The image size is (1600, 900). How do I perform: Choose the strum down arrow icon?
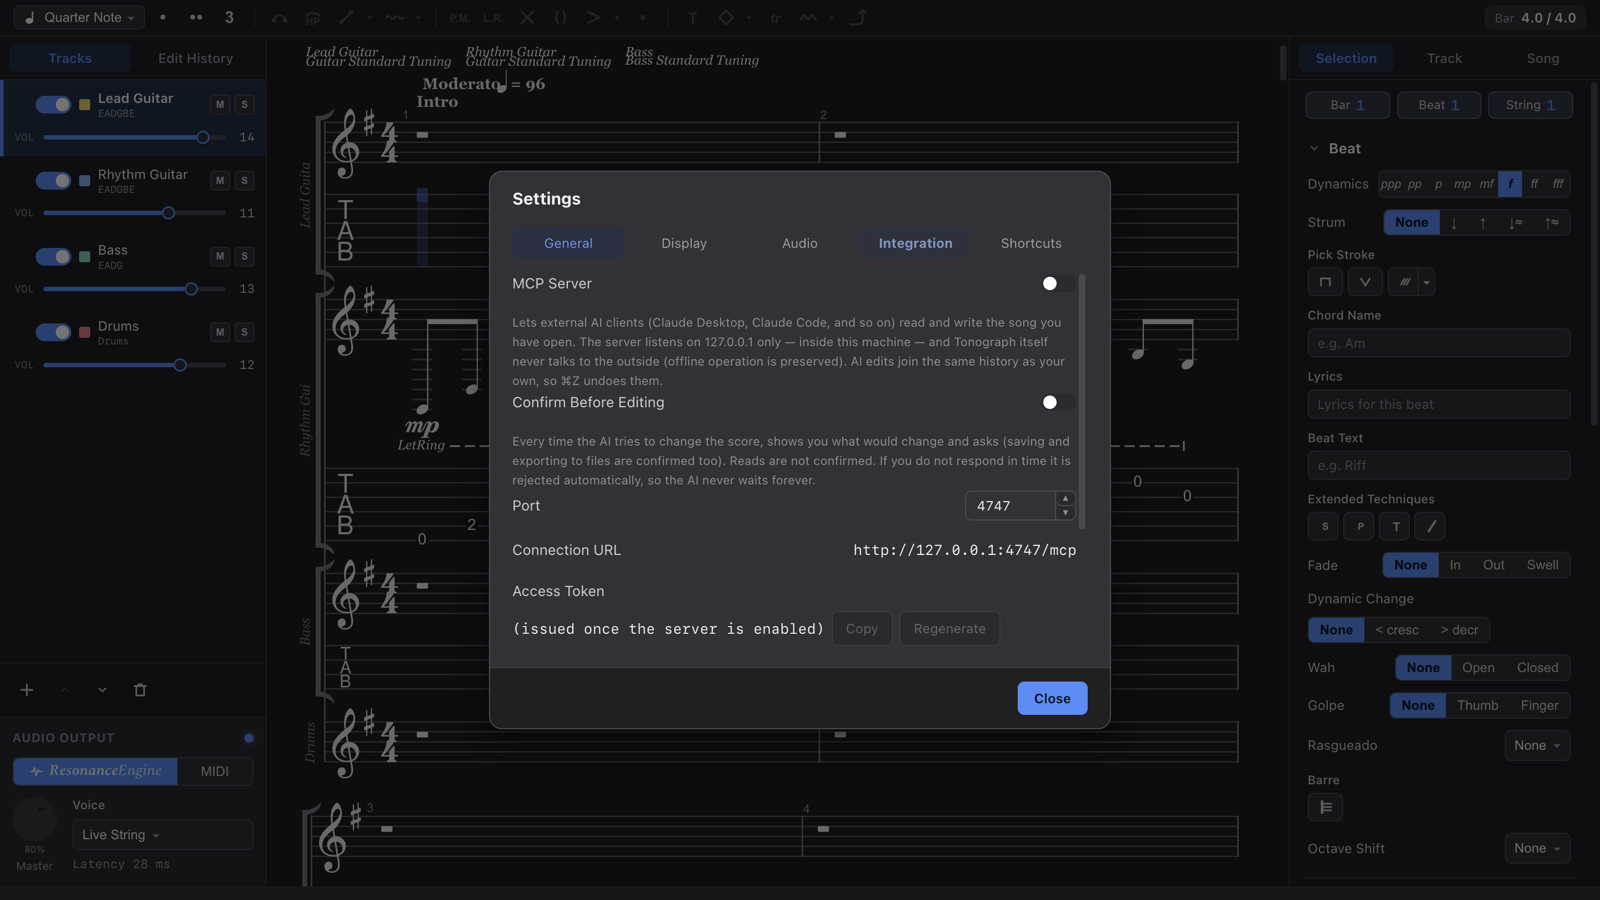click(x=1454, y=223)
